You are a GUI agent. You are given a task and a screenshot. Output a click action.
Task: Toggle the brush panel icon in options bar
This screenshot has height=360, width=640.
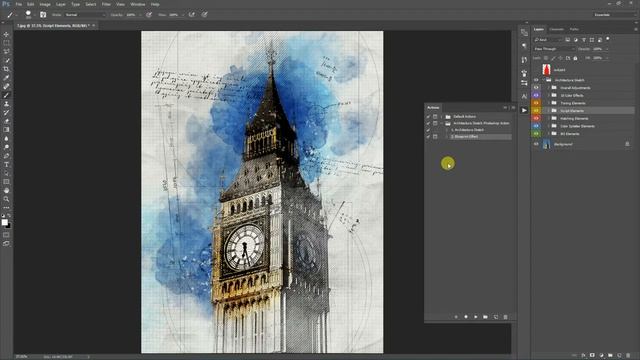point(43,15)
